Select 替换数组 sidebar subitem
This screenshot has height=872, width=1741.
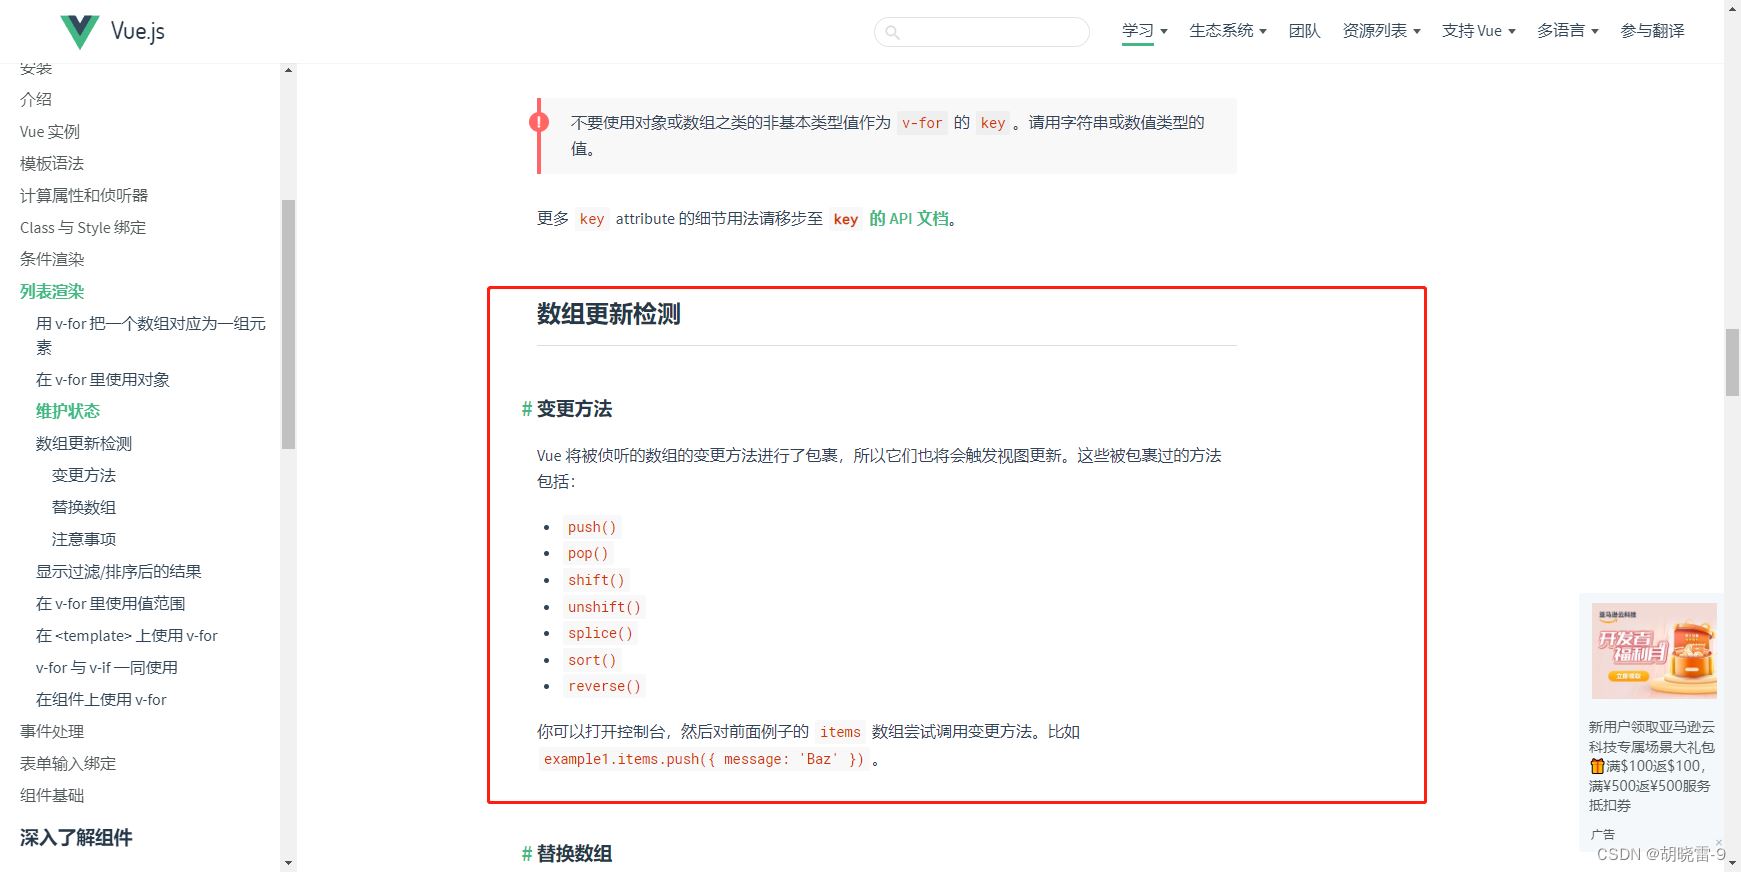[x=84, y=507]
